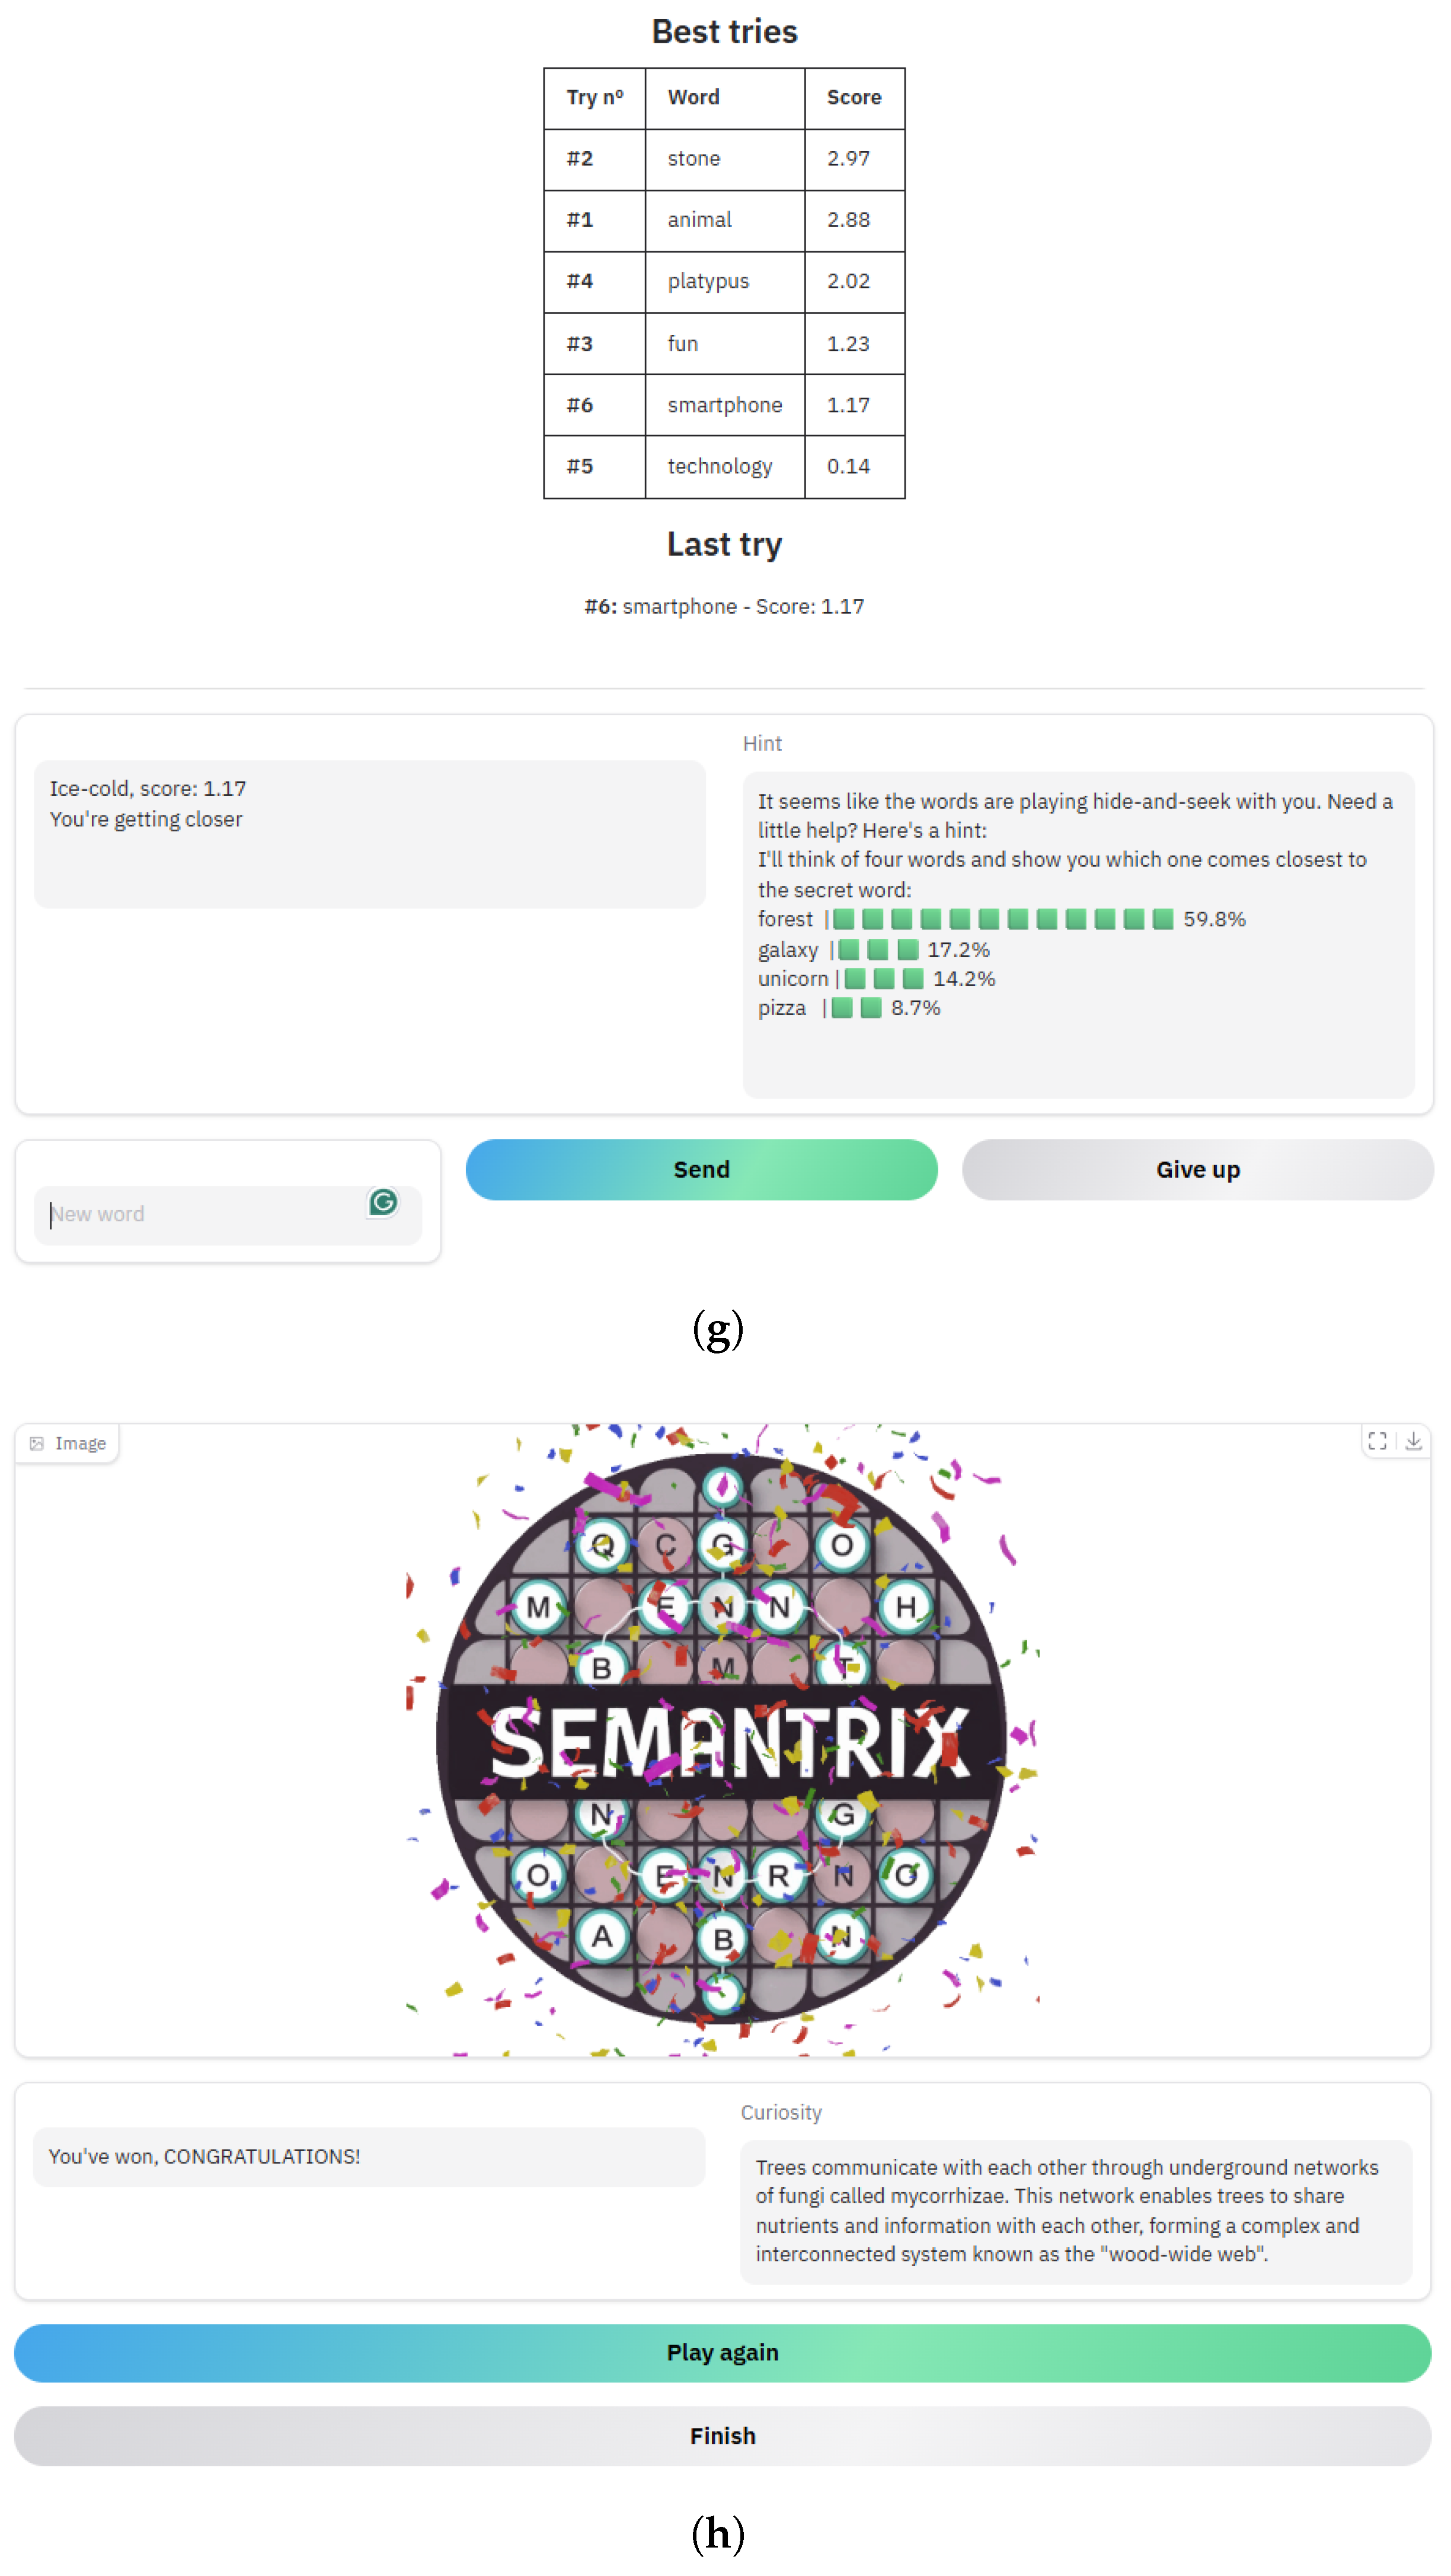Screen dimensions: 1451x2576
Task: Click the Semantrix confetti logo image
Action: click(x=722, y=1739)
